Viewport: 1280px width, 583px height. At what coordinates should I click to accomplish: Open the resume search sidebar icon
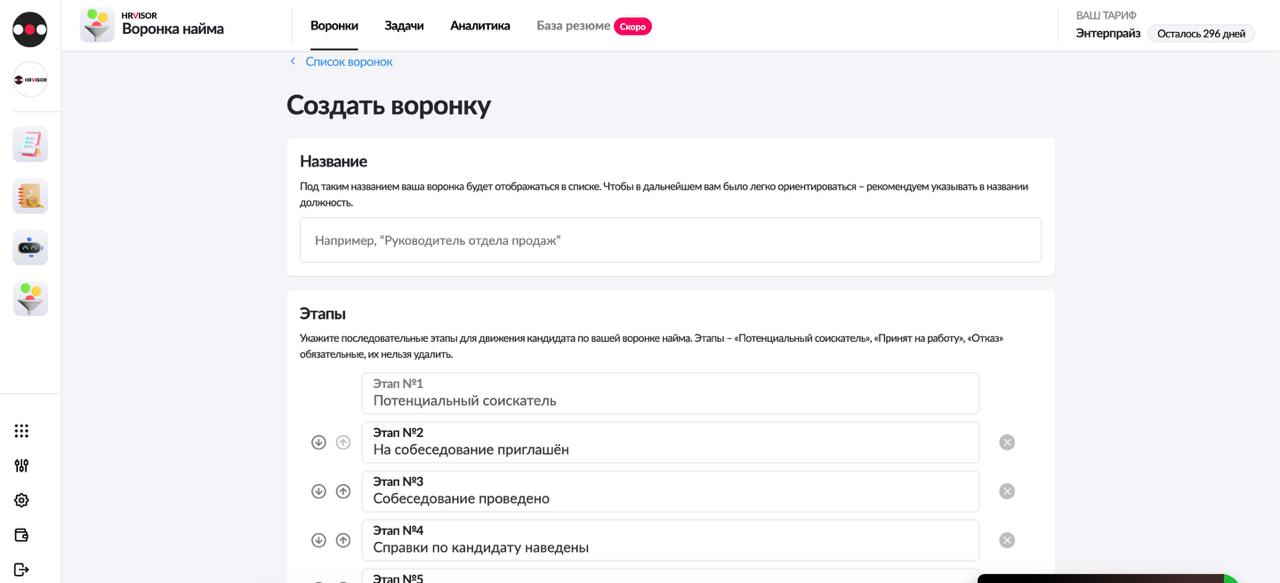[30, 196]
